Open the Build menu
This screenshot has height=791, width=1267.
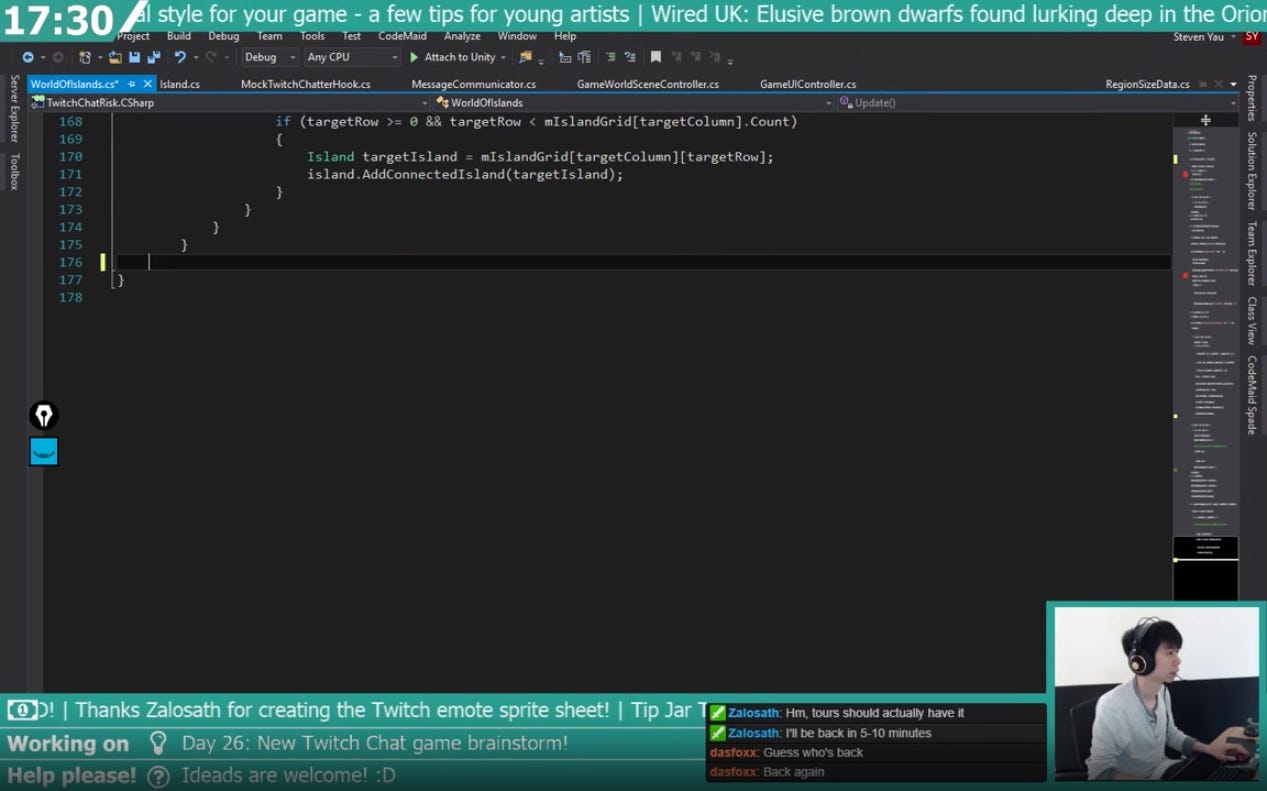tap(179, 36)
